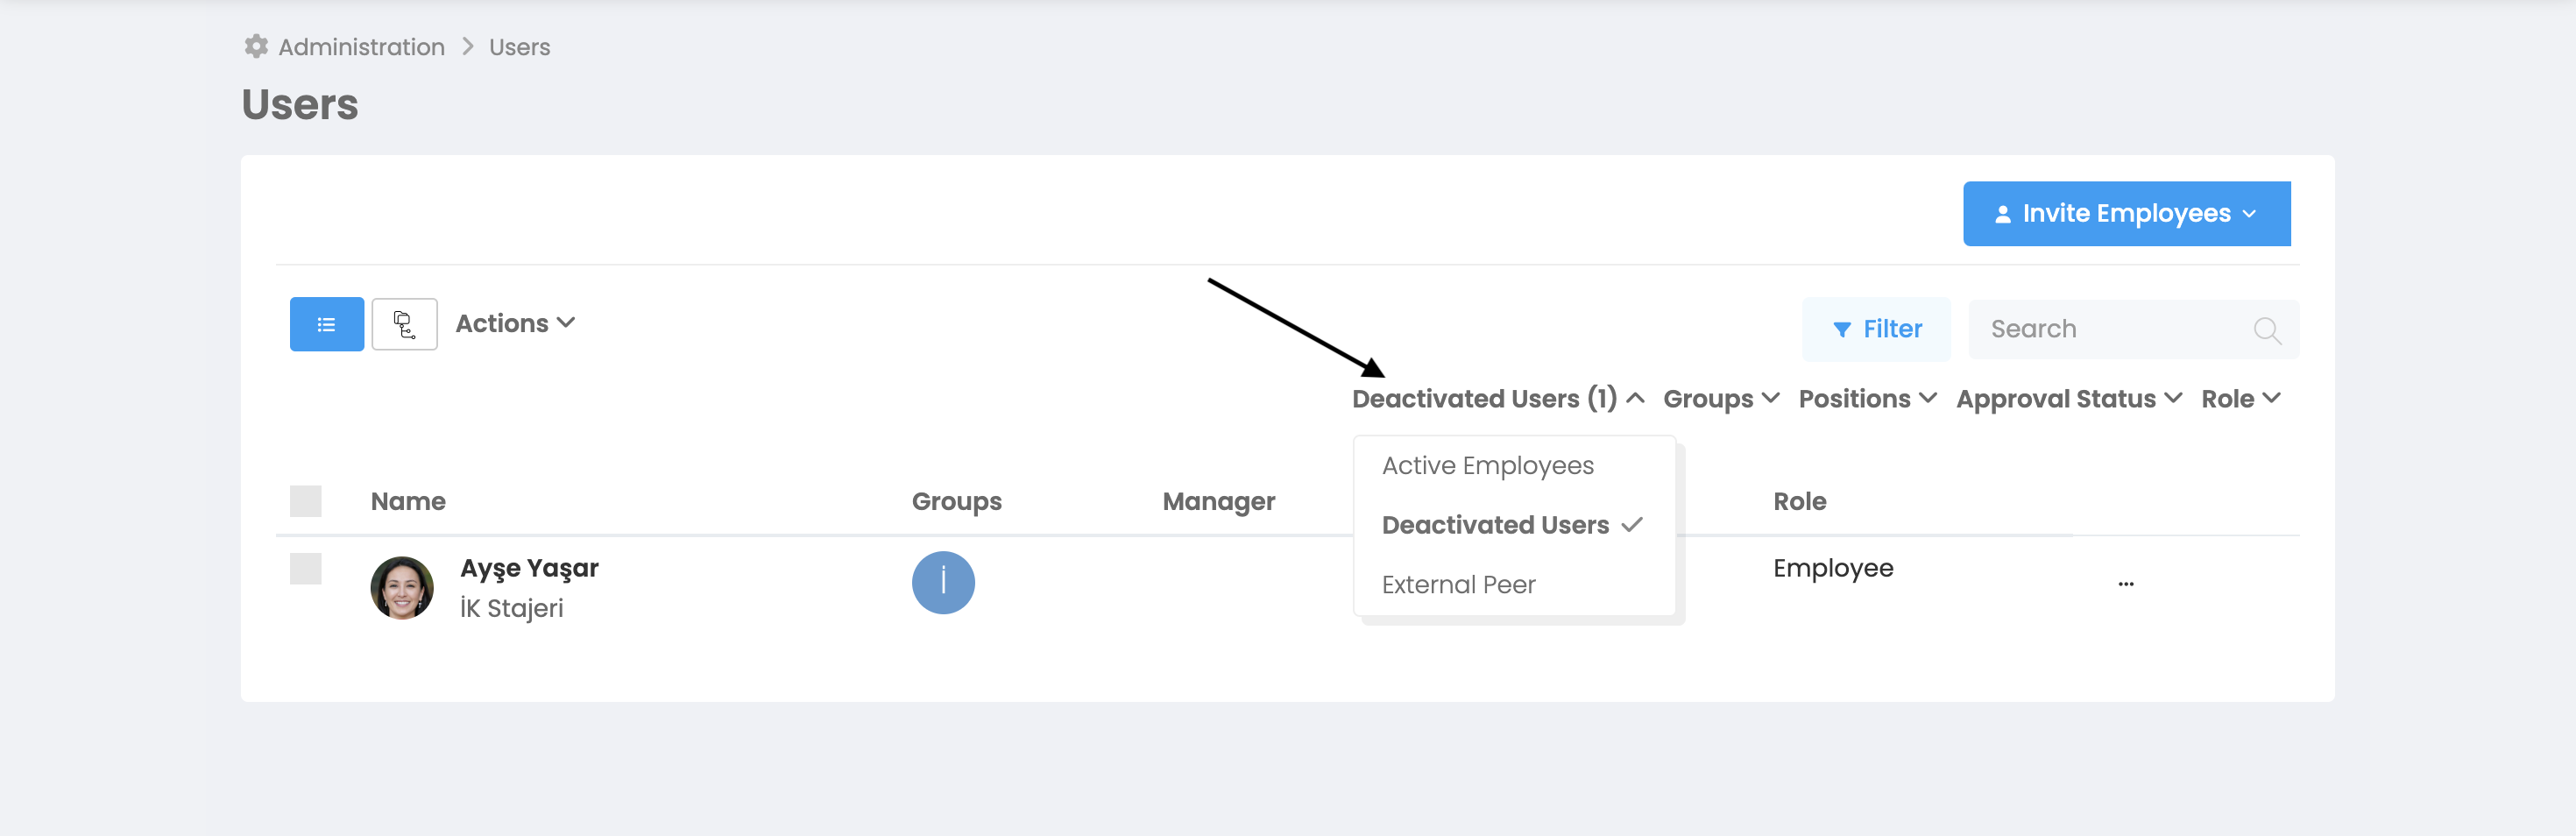The height and width of the screenshot is (836, 2576).
Task: Click the Administration gear icon
Action: [x=256, y=47]
